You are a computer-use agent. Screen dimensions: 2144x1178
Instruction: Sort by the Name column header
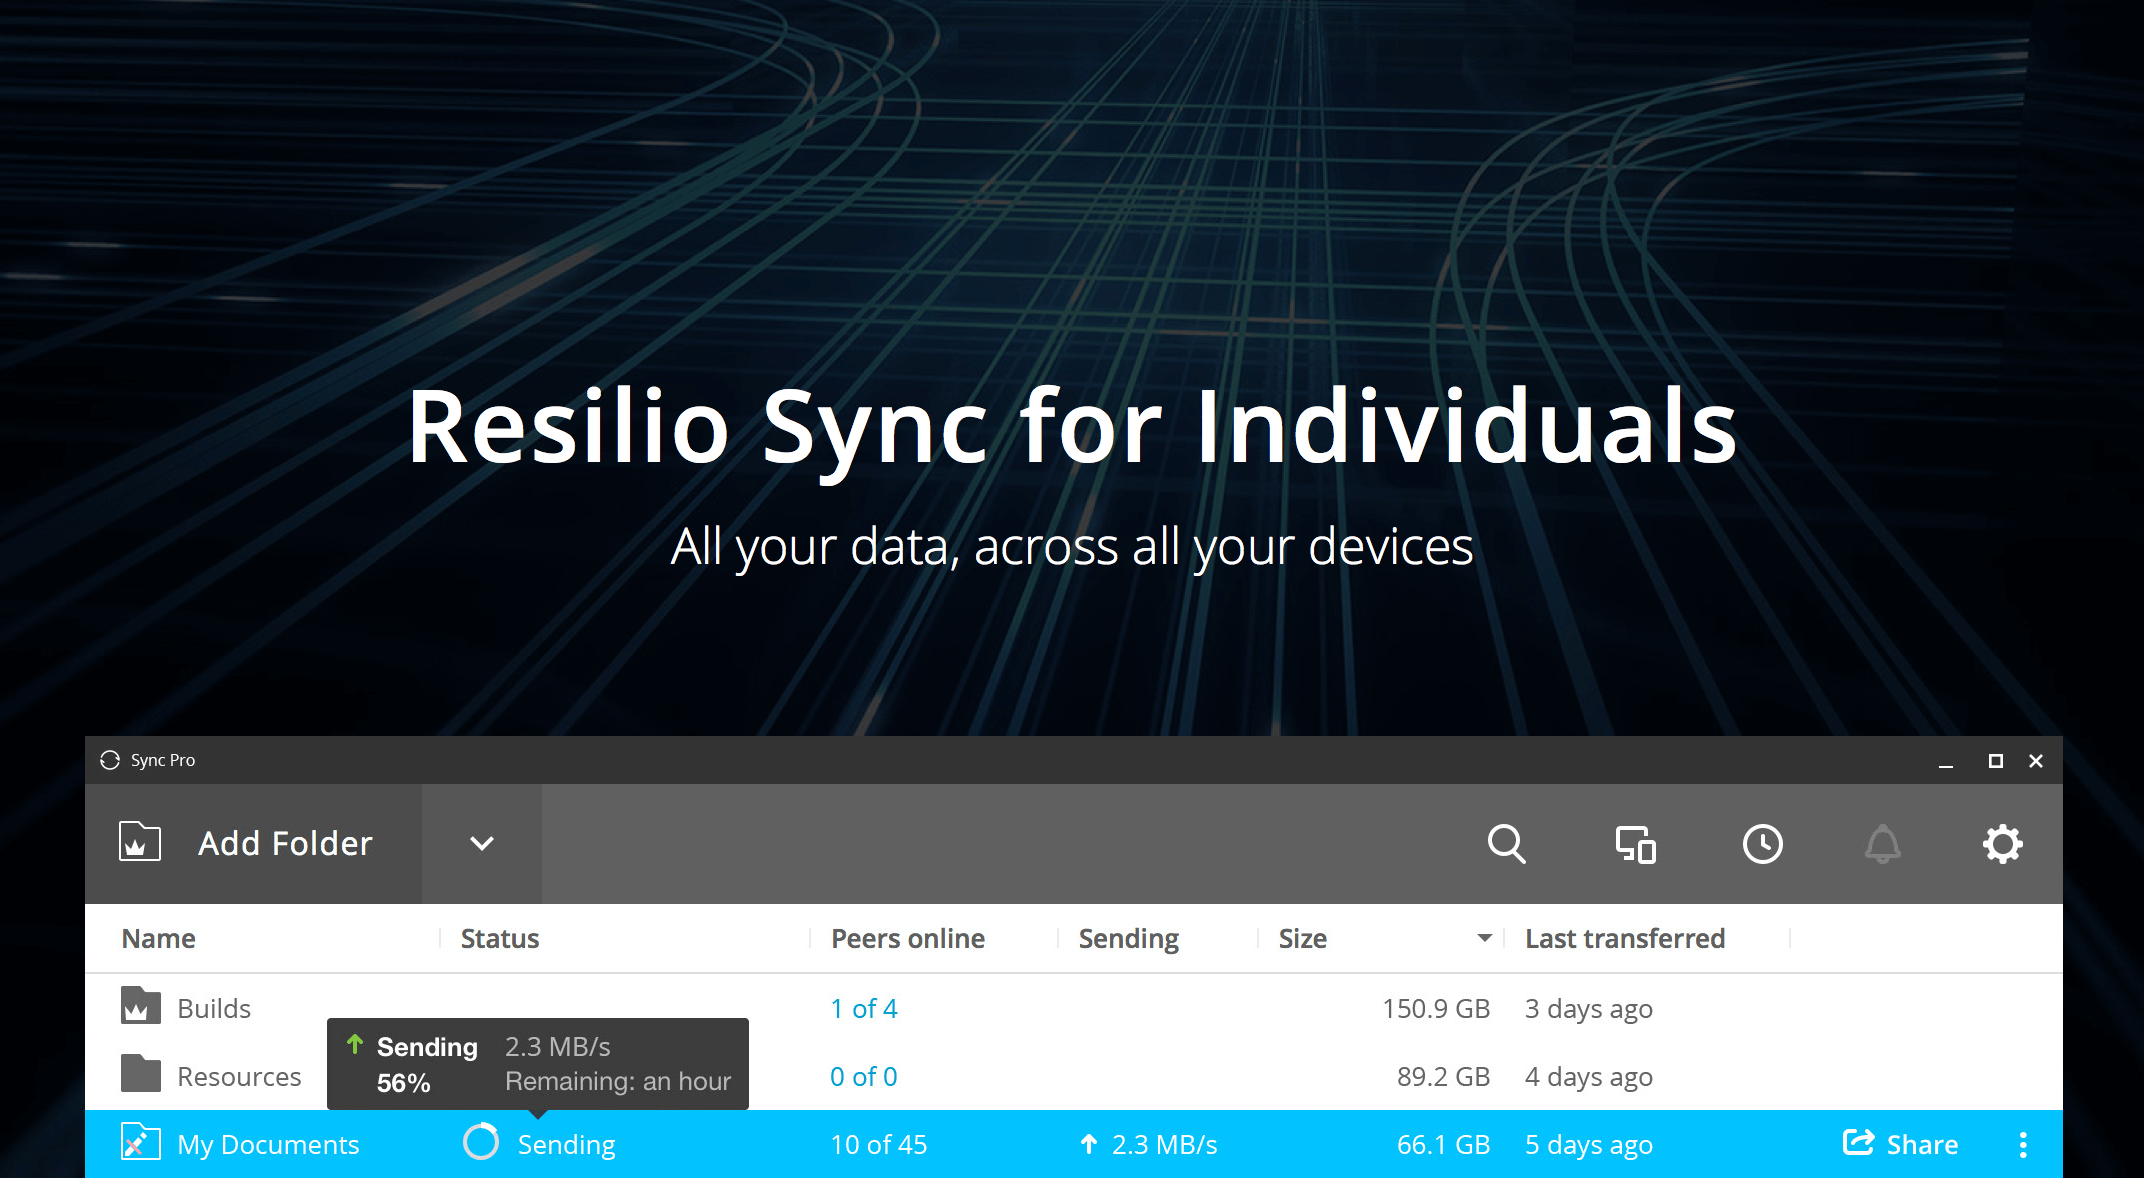(x=159, y=938)
